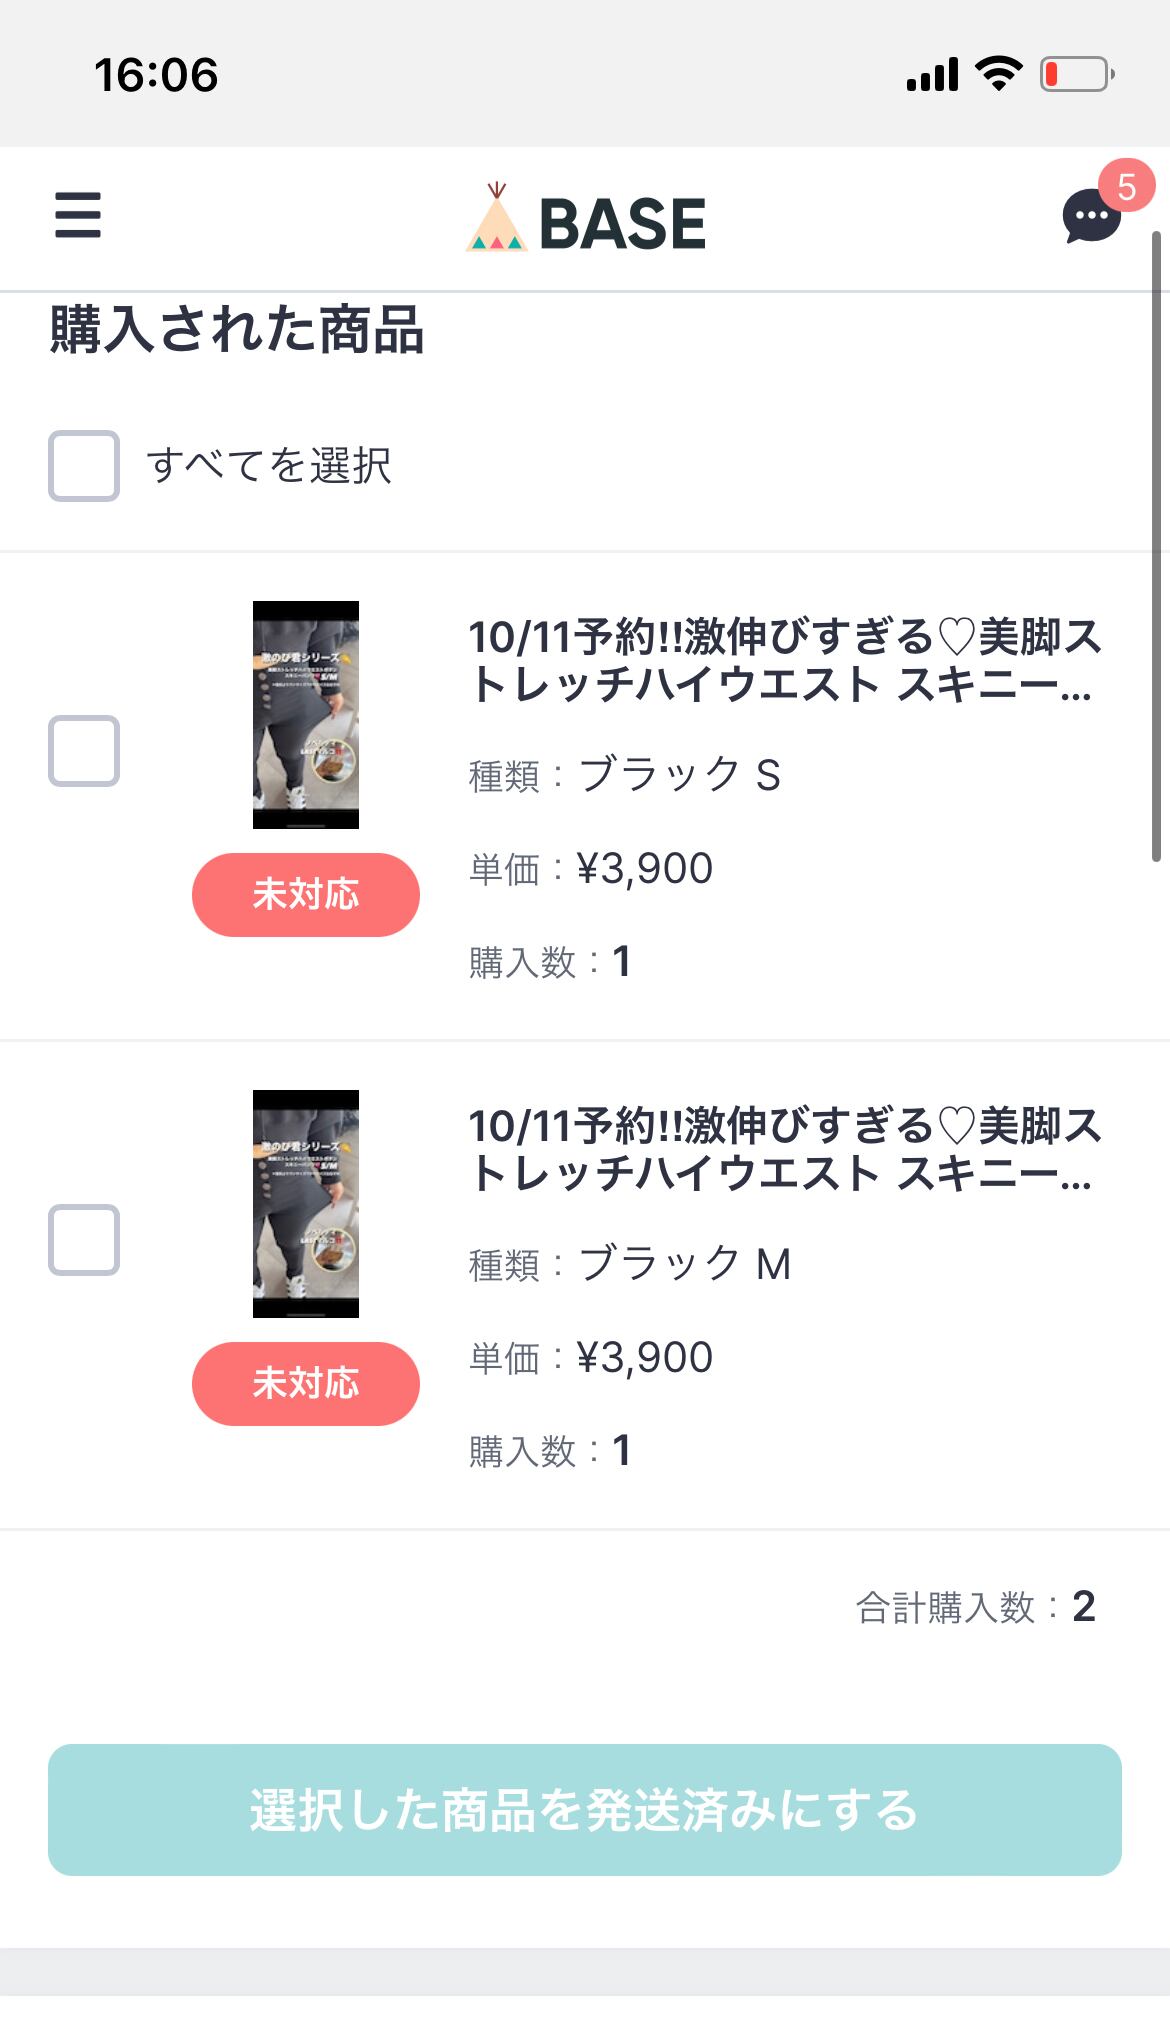
Task: Open the hamburger menu
Action: 78,215
